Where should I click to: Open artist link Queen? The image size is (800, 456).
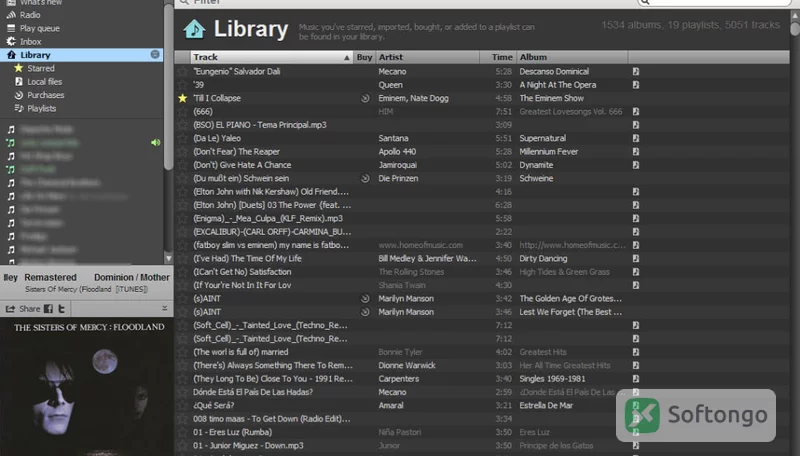[390, 85]
